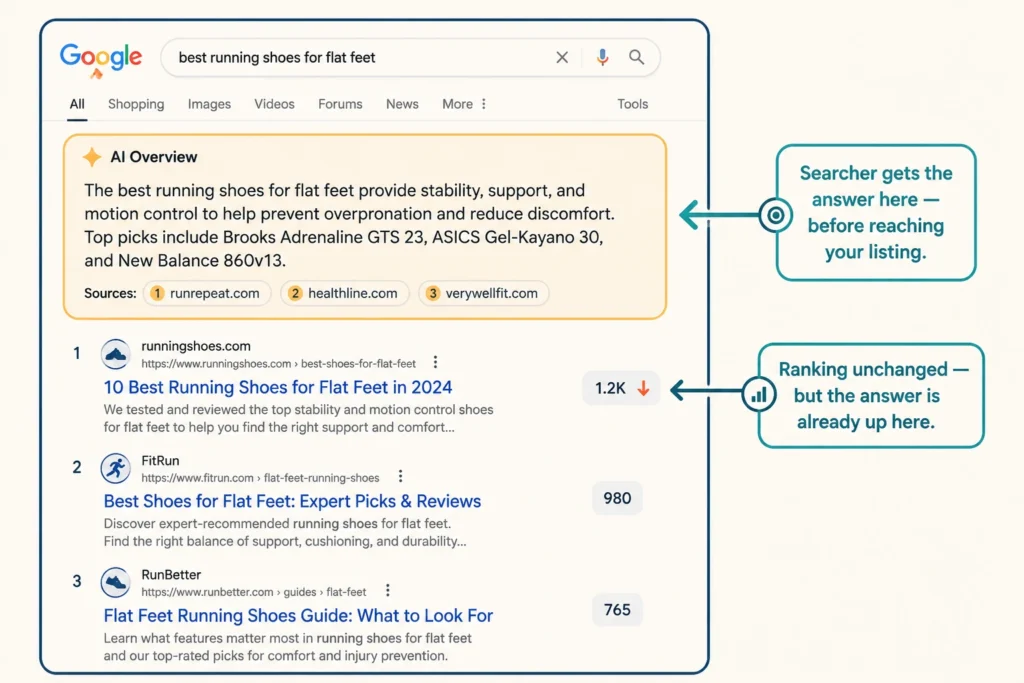Submit search with magnifying glass icon

636,57
